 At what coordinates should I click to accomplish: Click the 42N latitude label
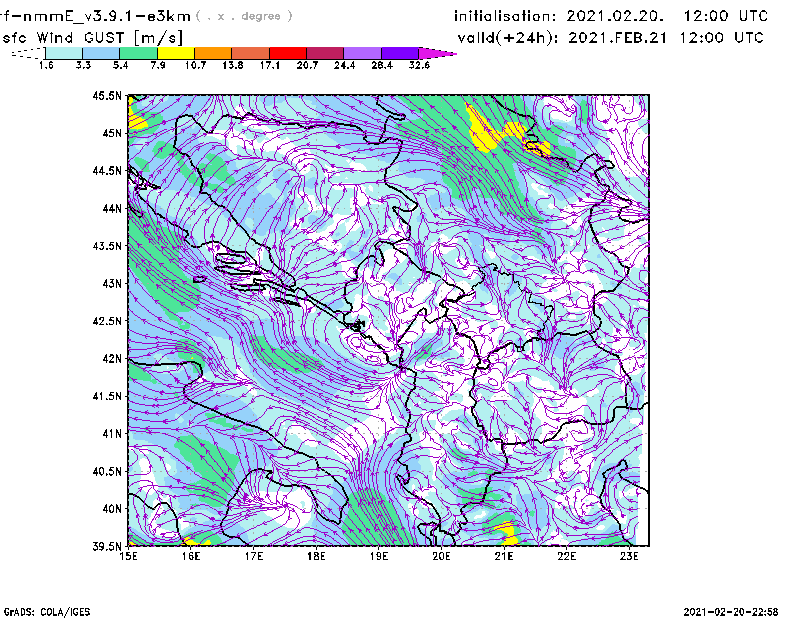tap(112, 358)
